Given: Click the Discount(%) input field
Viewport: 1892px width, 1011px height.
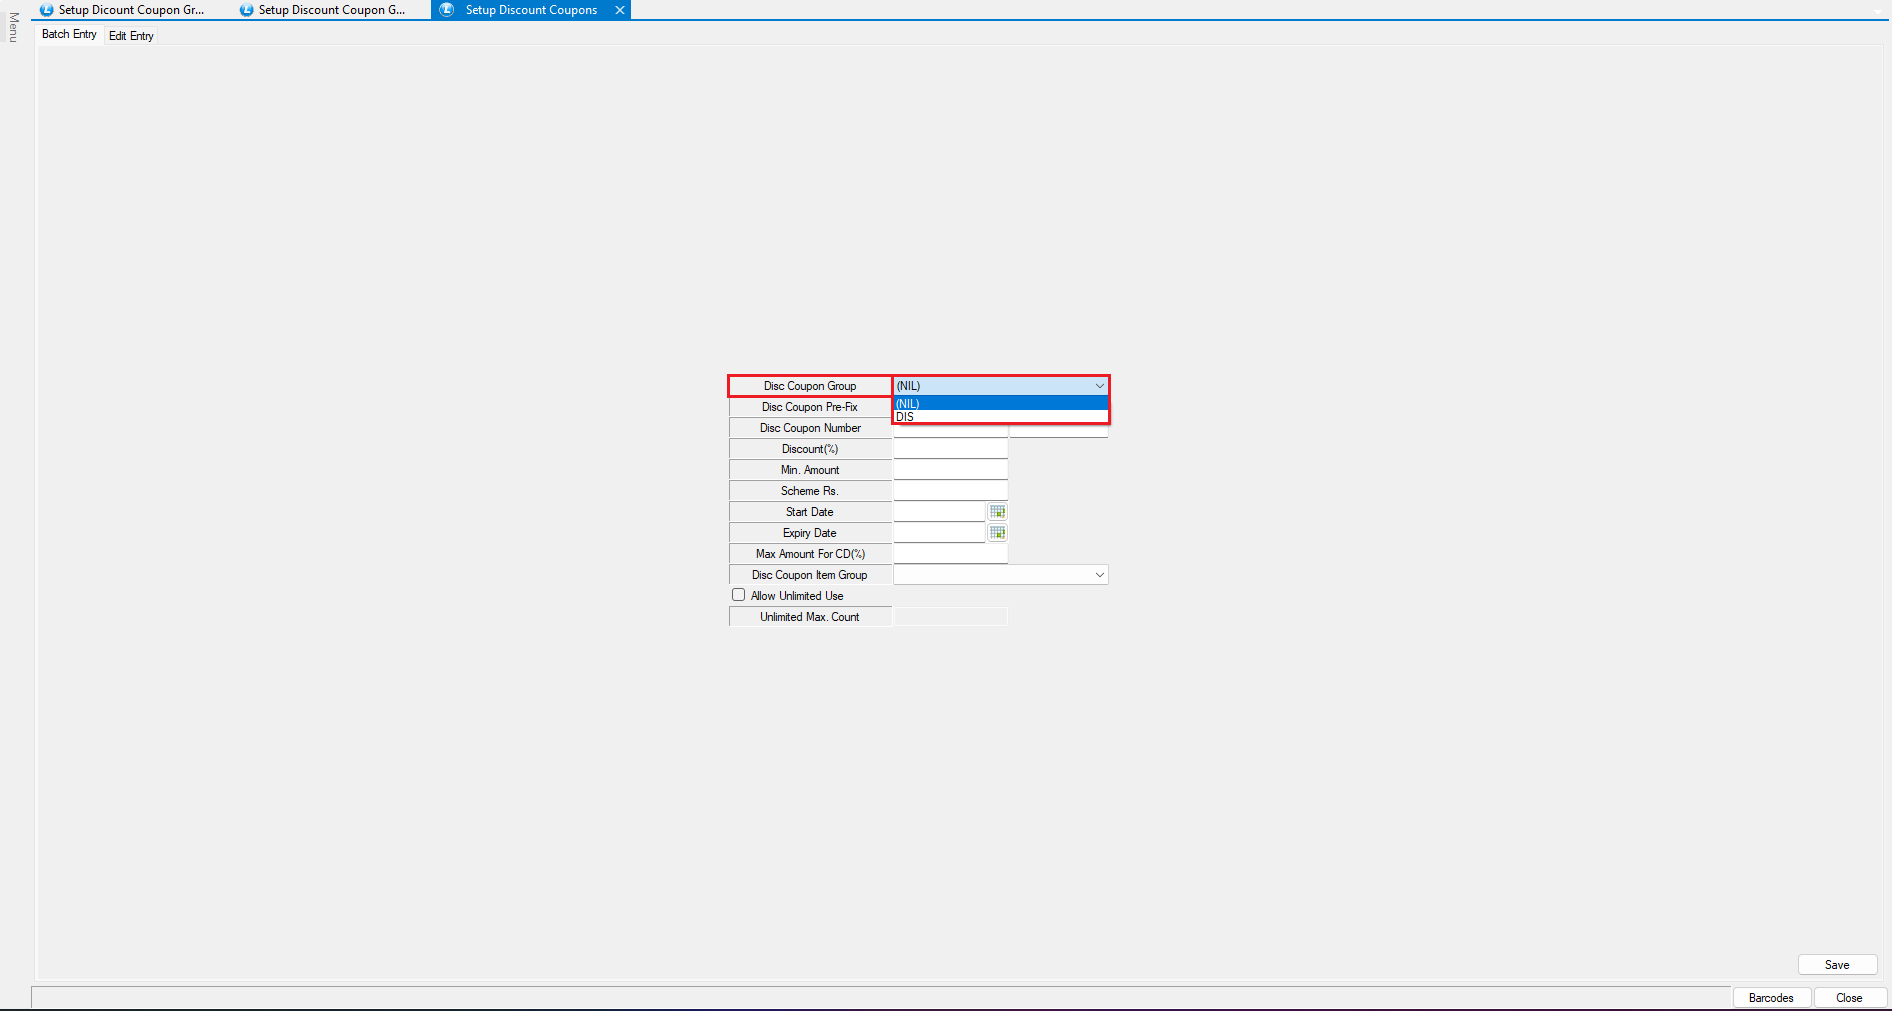Looking at the screenshot, I should coord(950,449).
